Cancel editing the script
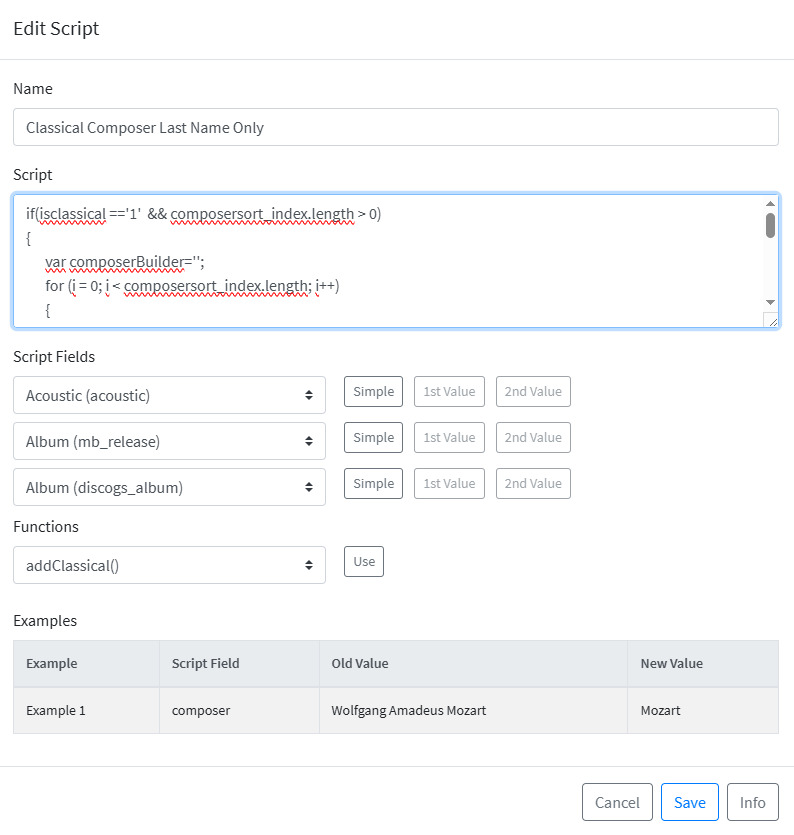The height and width of the screenshot is (835, 794). [617, 802]
